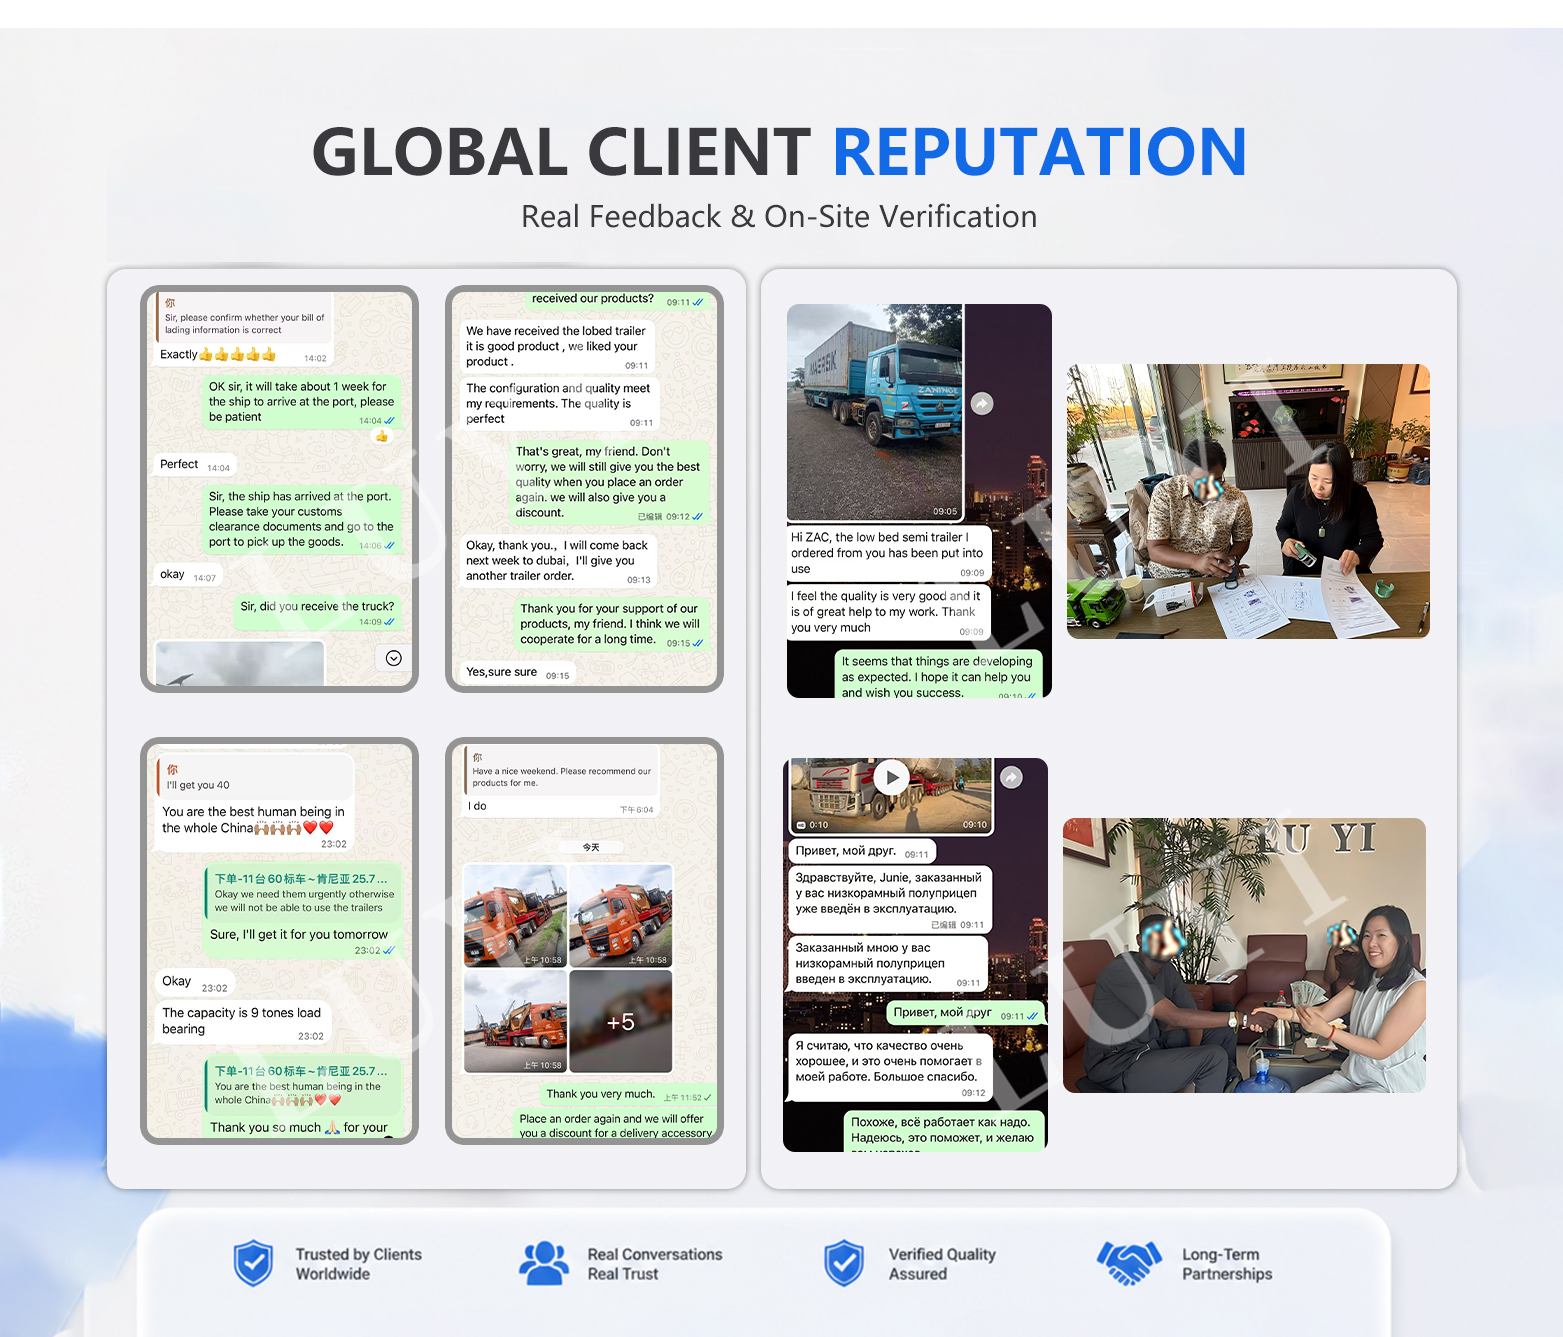Click the handshake icon beside Long-Term Partnerships
Viewport: 1563px width, 1337px height.
pos(1129,1263)
